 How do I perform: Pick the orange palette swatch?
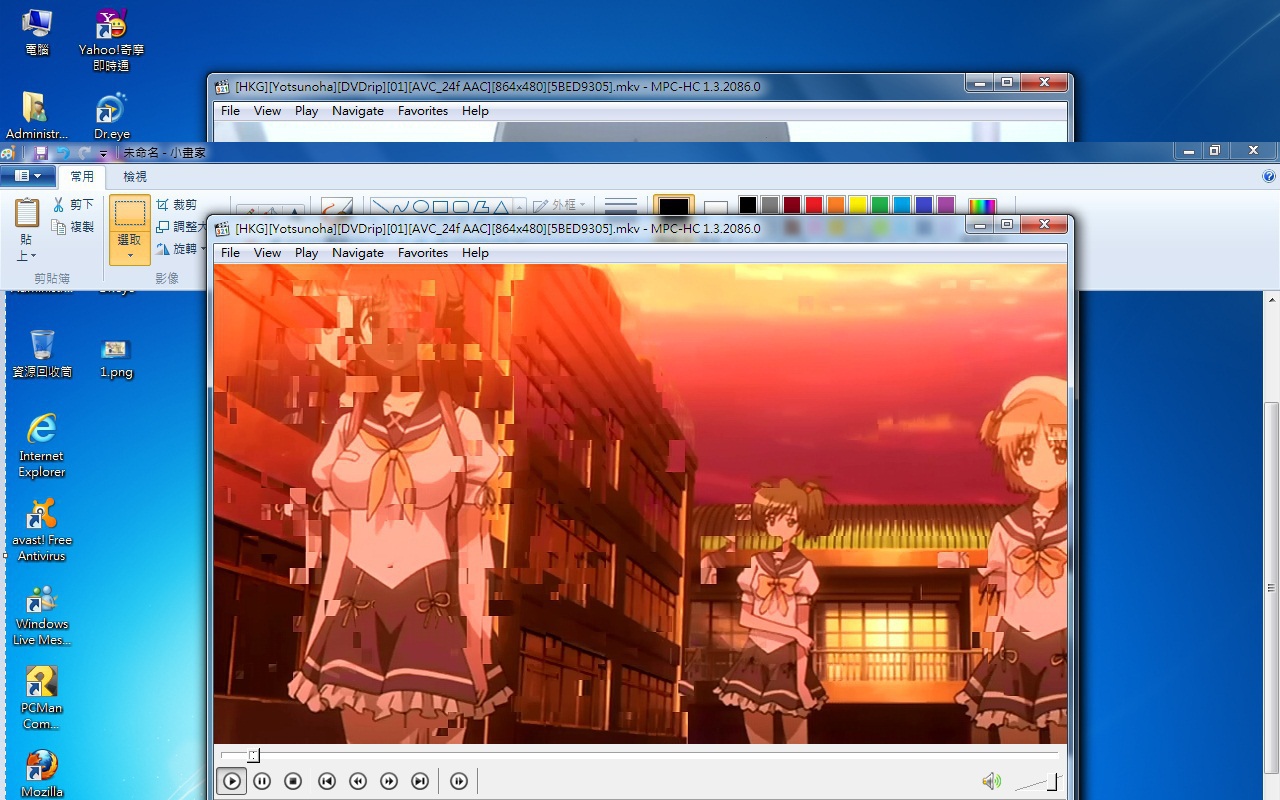click(836, 205)
